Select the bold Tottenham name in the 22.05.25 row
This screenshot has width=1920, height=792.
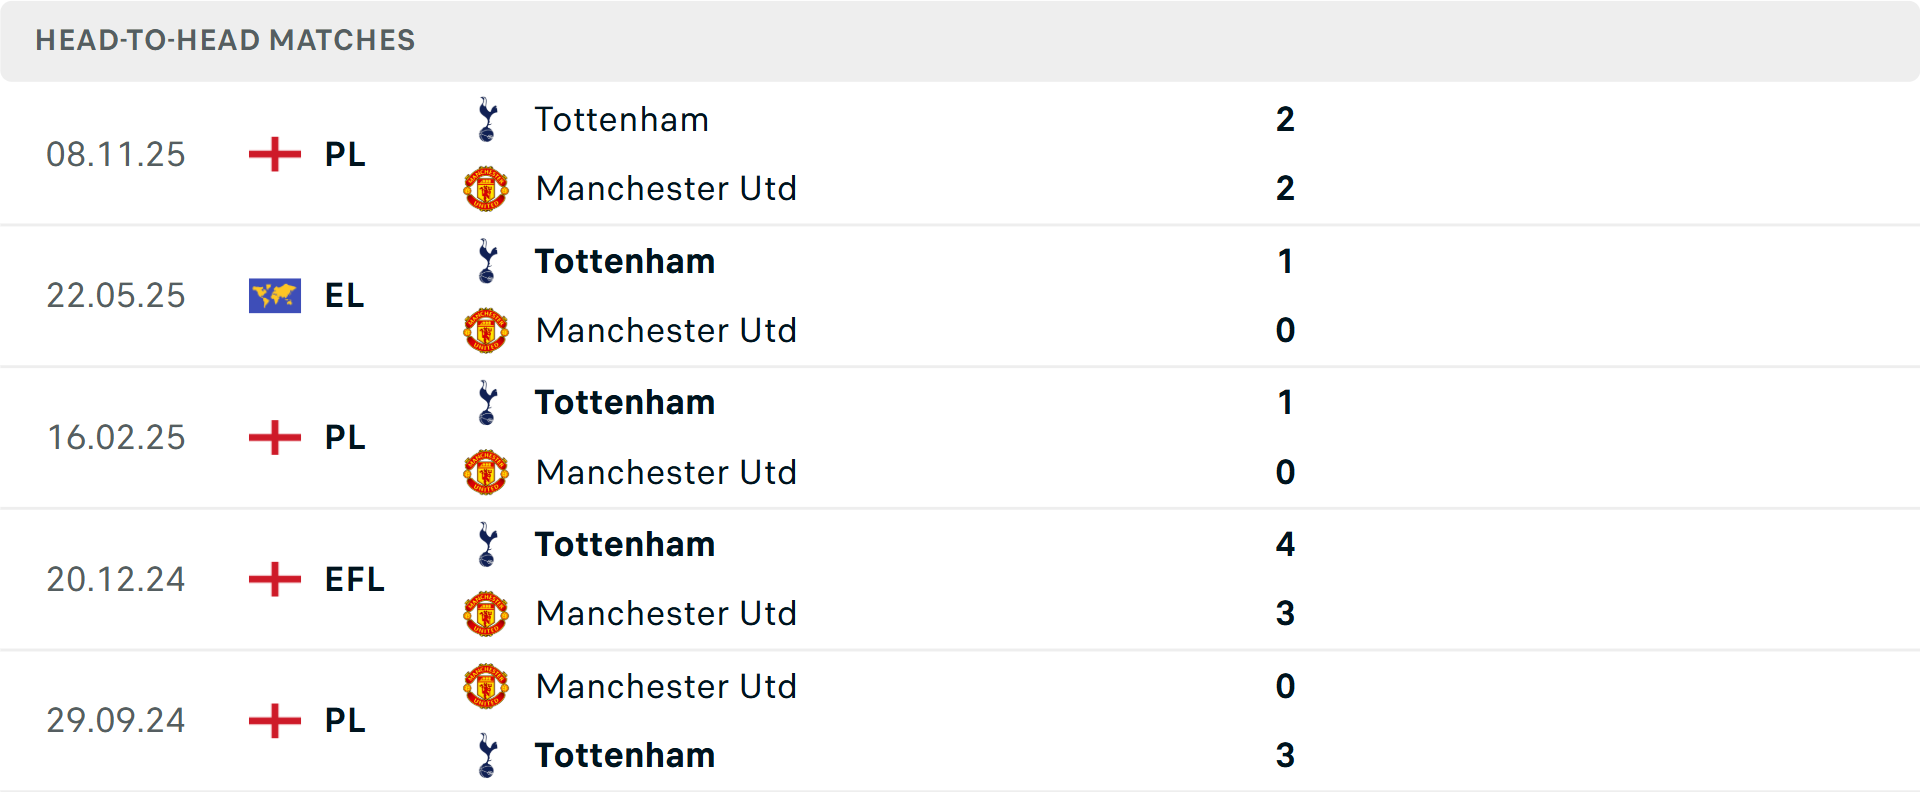pyautogui.click(x=624, y=260)
